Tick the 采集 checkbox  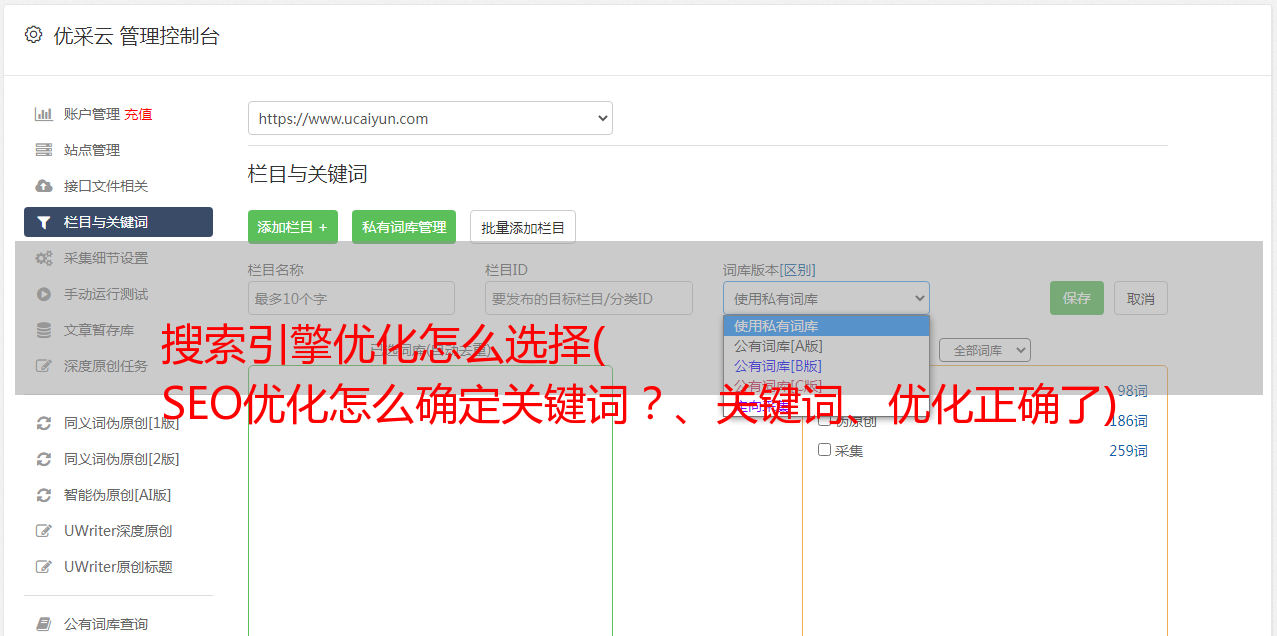[x=825, y=450]
